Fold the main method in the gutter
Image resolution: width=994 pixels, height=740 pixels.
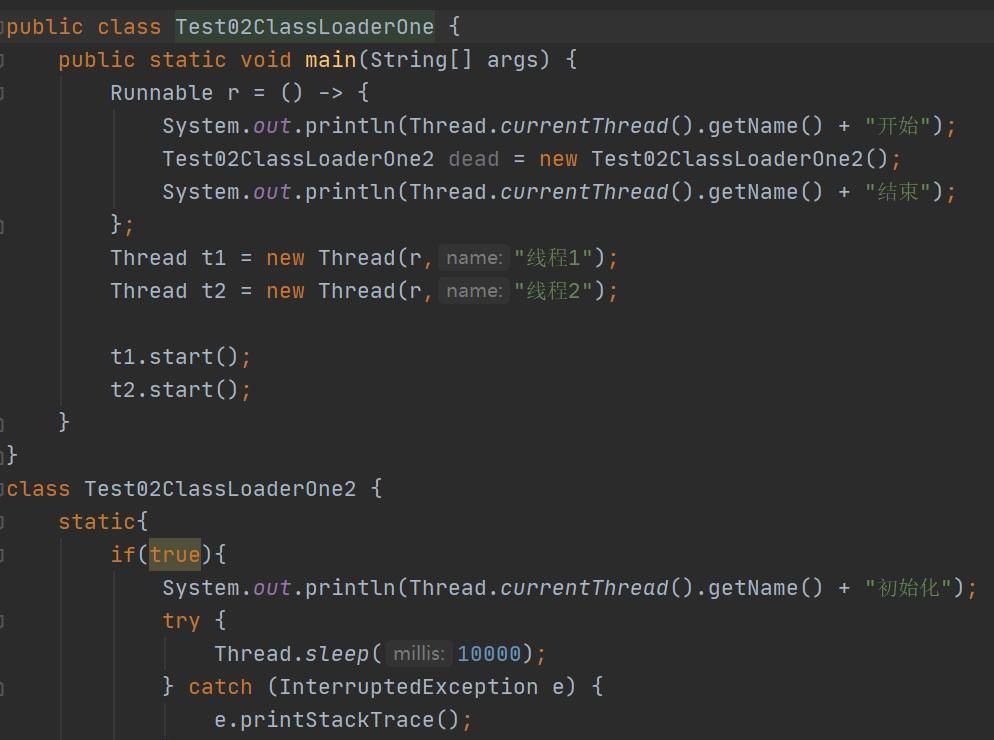[3, 60]
